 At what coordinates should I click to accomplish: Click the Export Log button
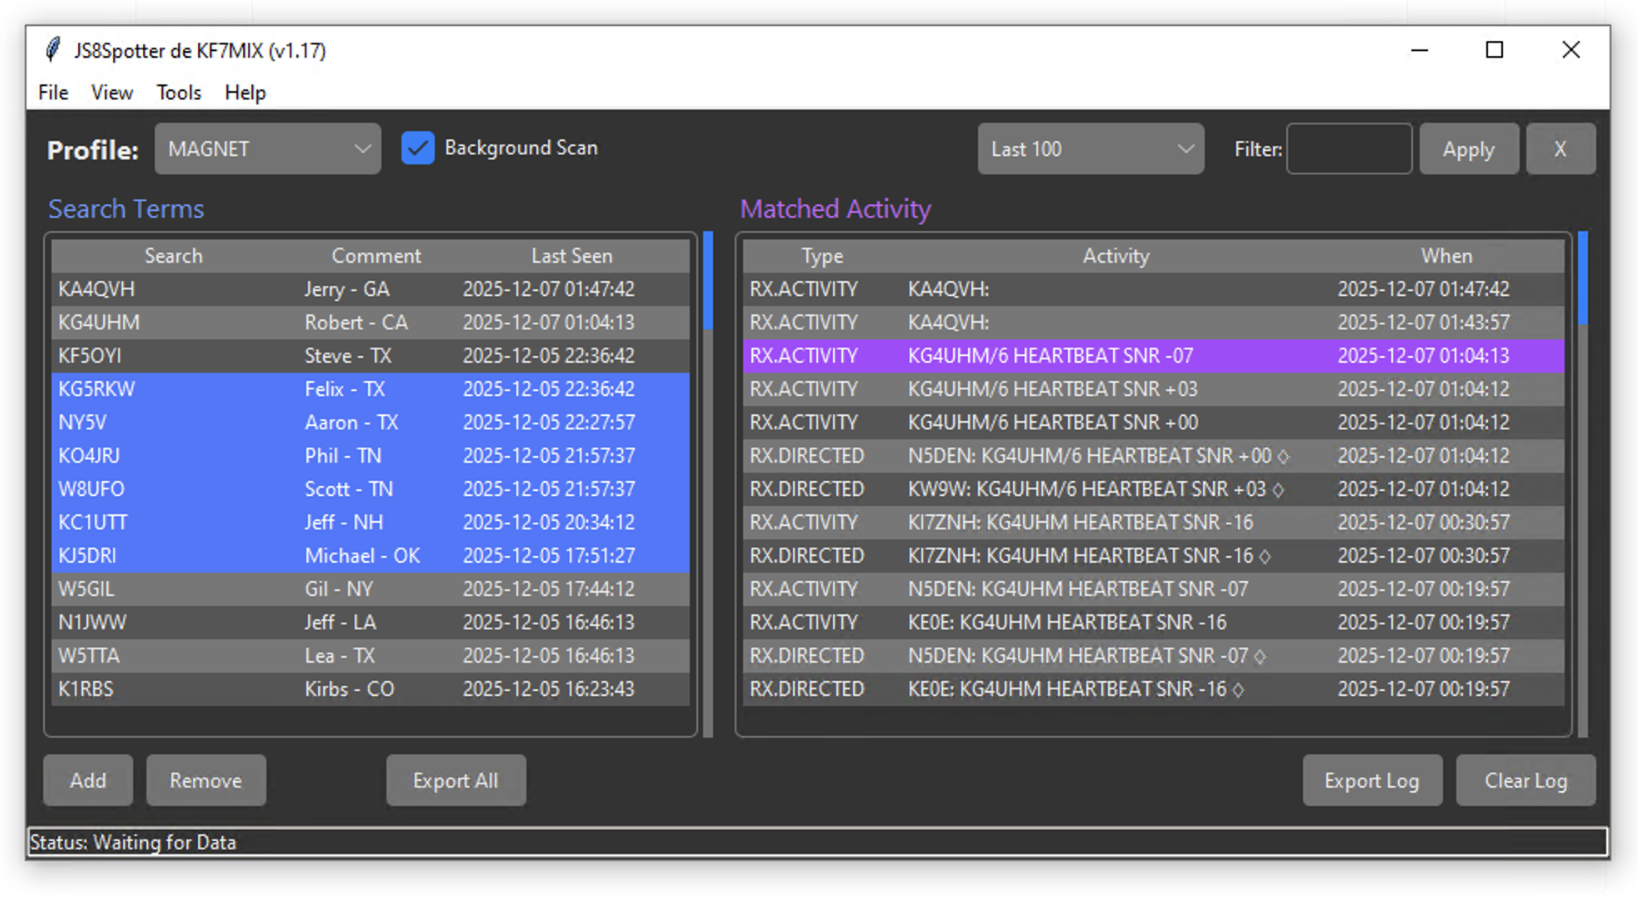[1371, 780]
